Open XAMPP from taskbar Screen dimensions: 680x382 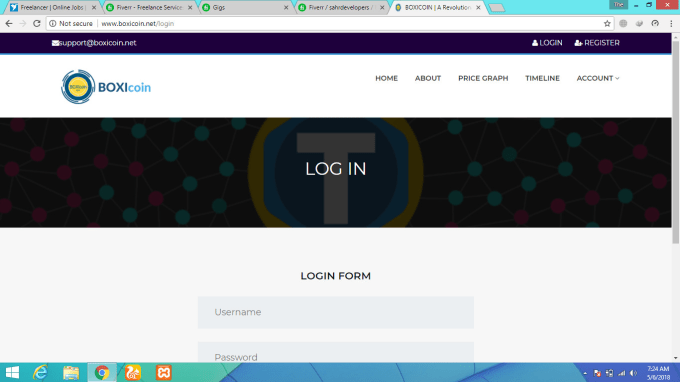(x=163, y=372)
